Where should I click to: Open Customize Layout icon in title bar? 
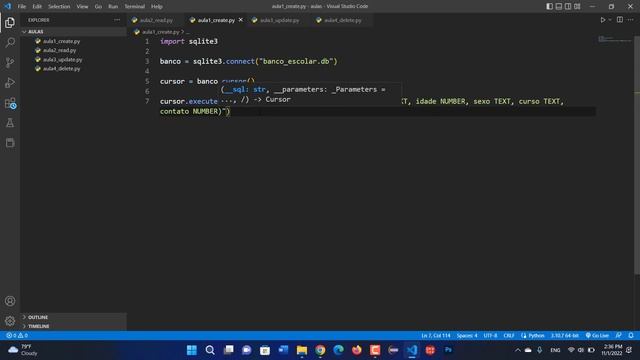[577, 6]
